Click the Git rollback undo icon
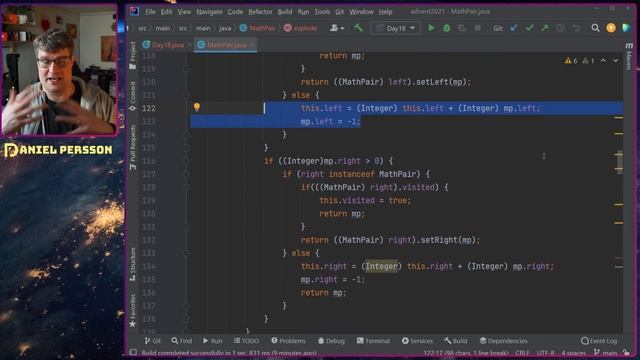 (x=576, y=28)
